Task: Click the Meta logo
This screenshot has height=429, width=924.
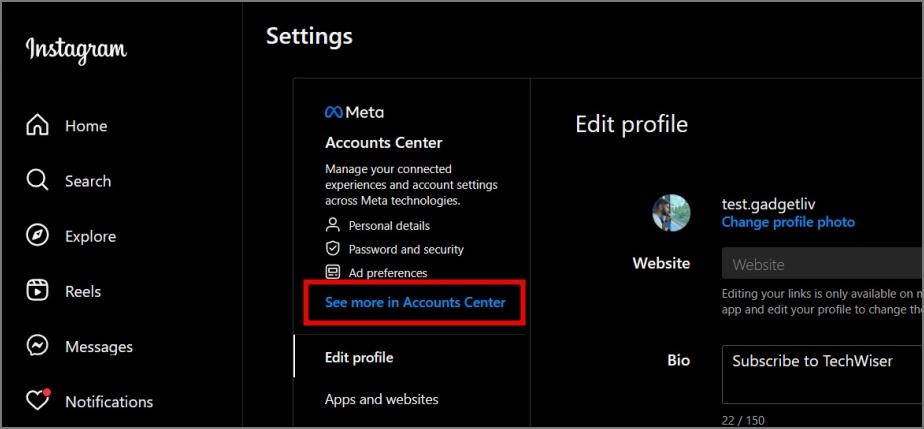Action: [354, 112]
